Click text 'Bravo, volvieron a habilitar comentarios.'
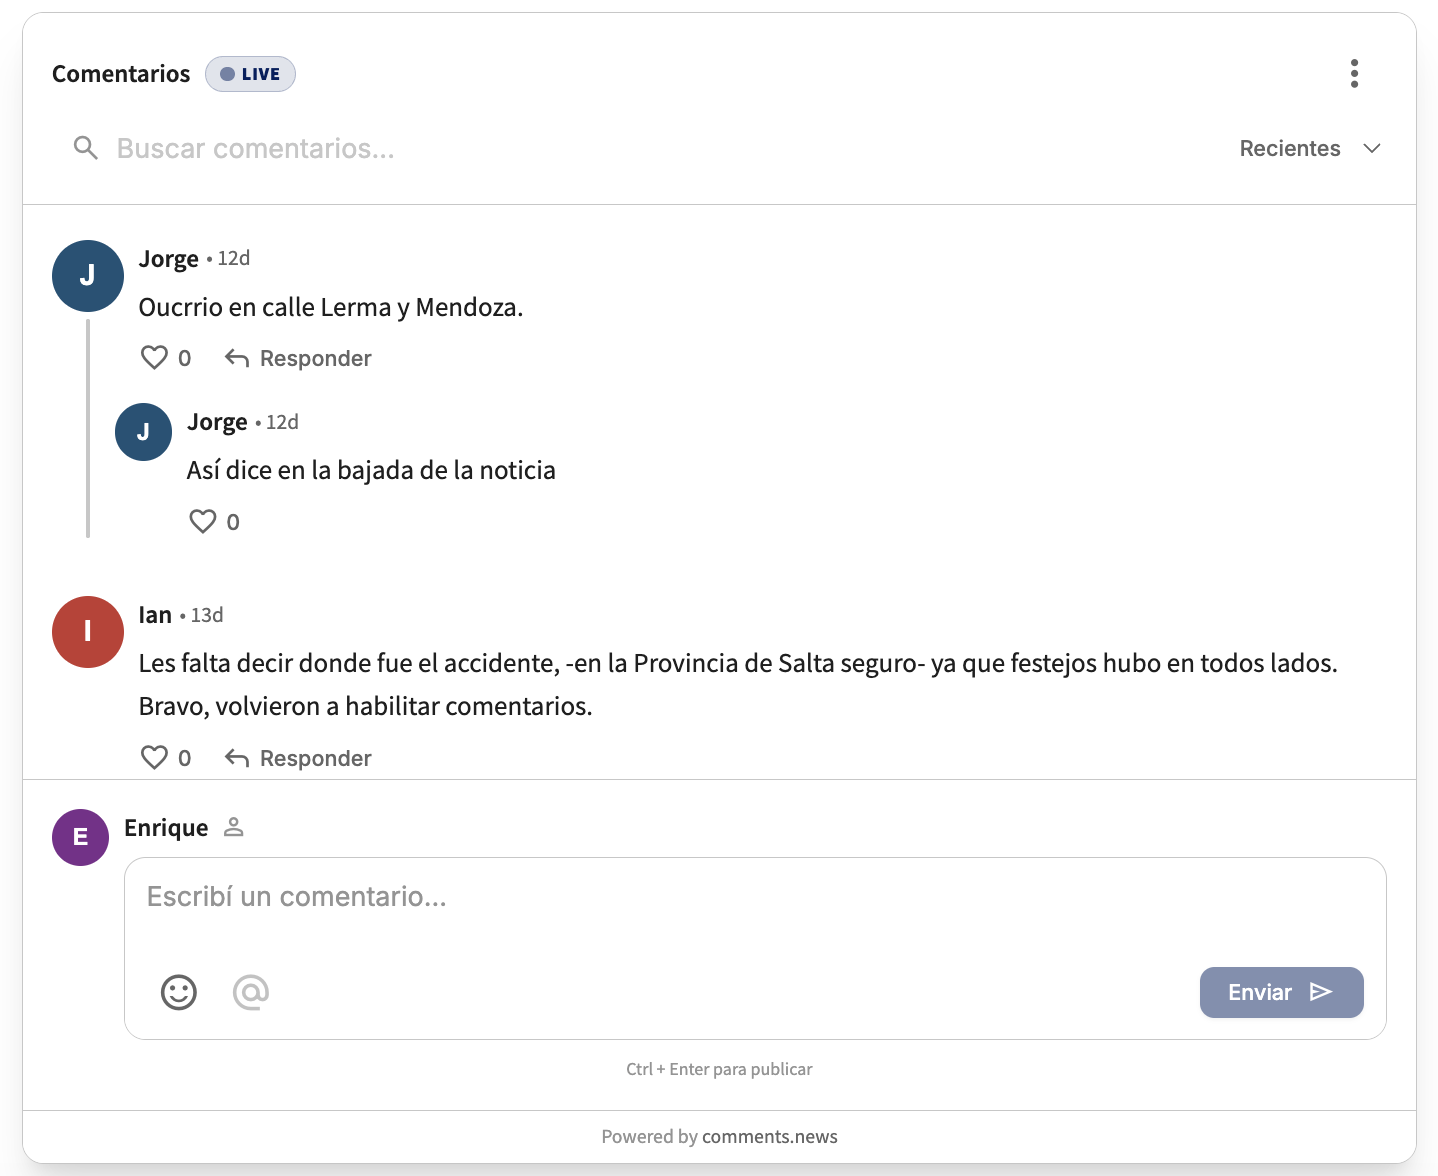The height and width of the screenshot is (1176, 1438). tap(366, 706)
